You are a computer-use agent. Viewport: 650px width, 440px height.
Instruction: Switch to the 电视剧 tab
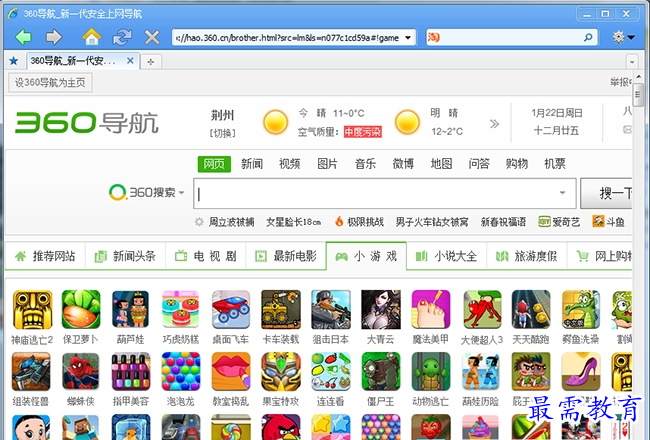pos(206,256)
